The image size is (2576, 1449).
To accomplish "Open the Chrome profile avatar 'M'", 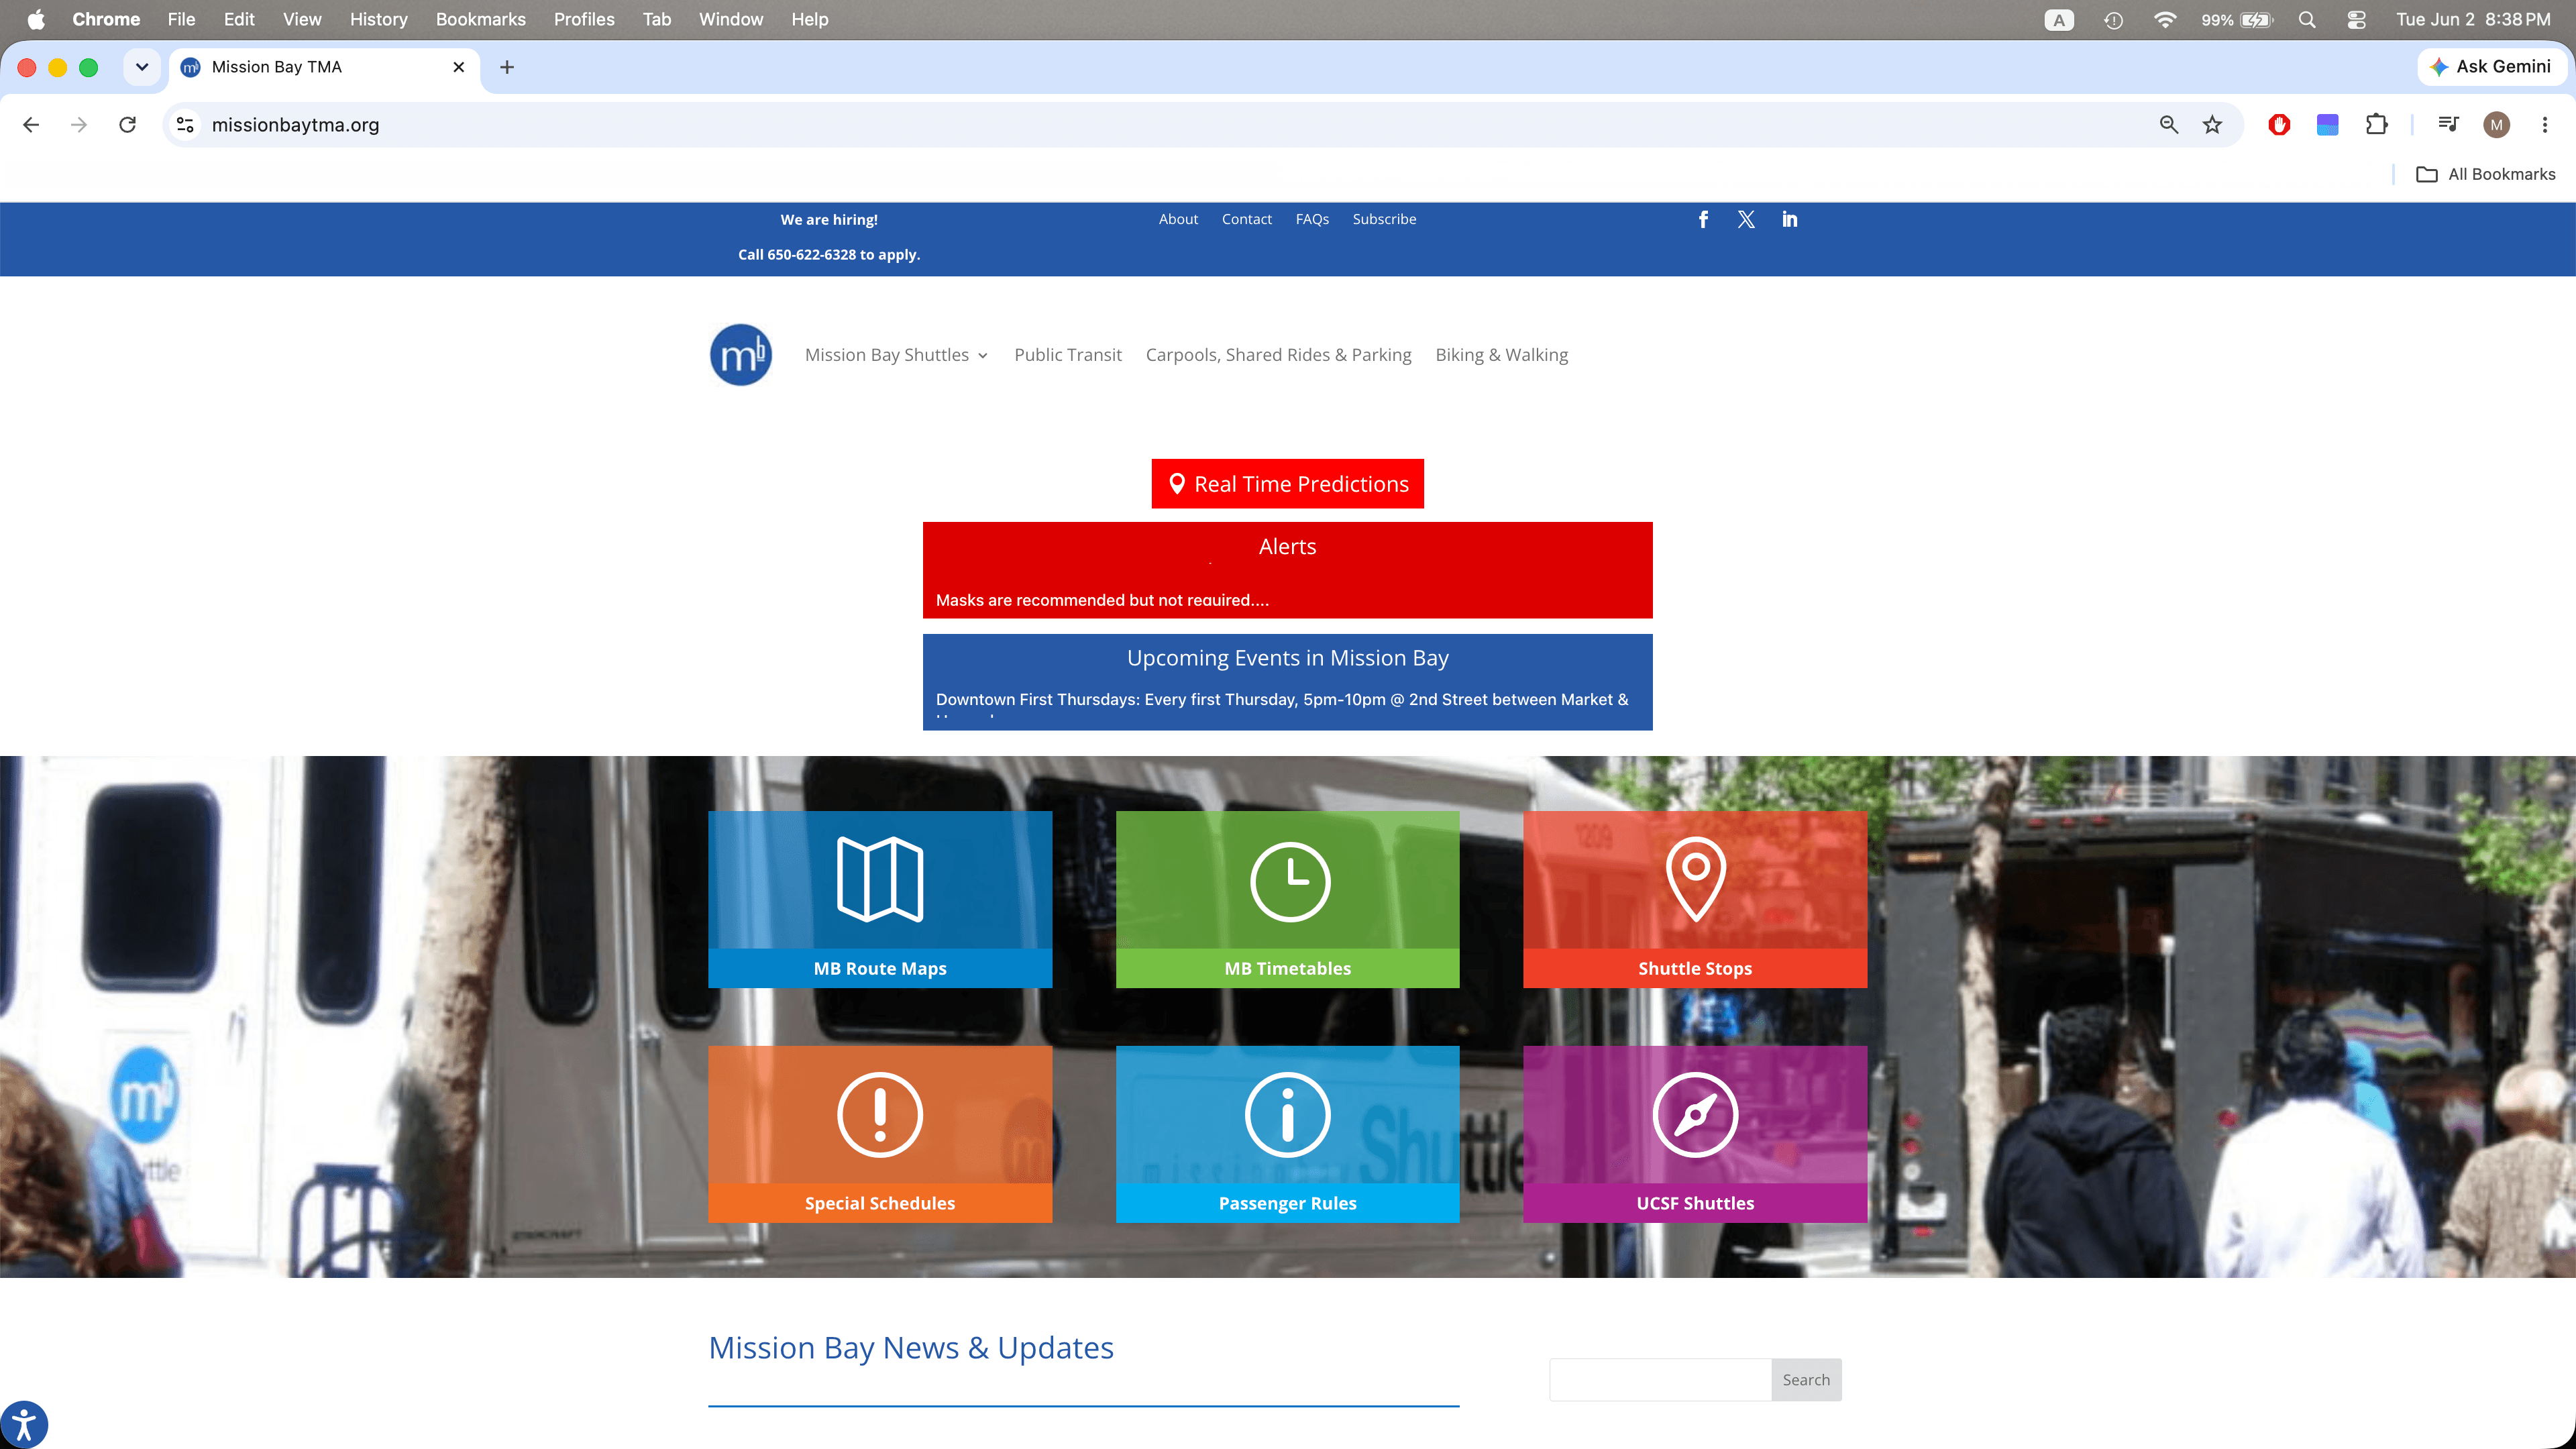I will 2496,125.
